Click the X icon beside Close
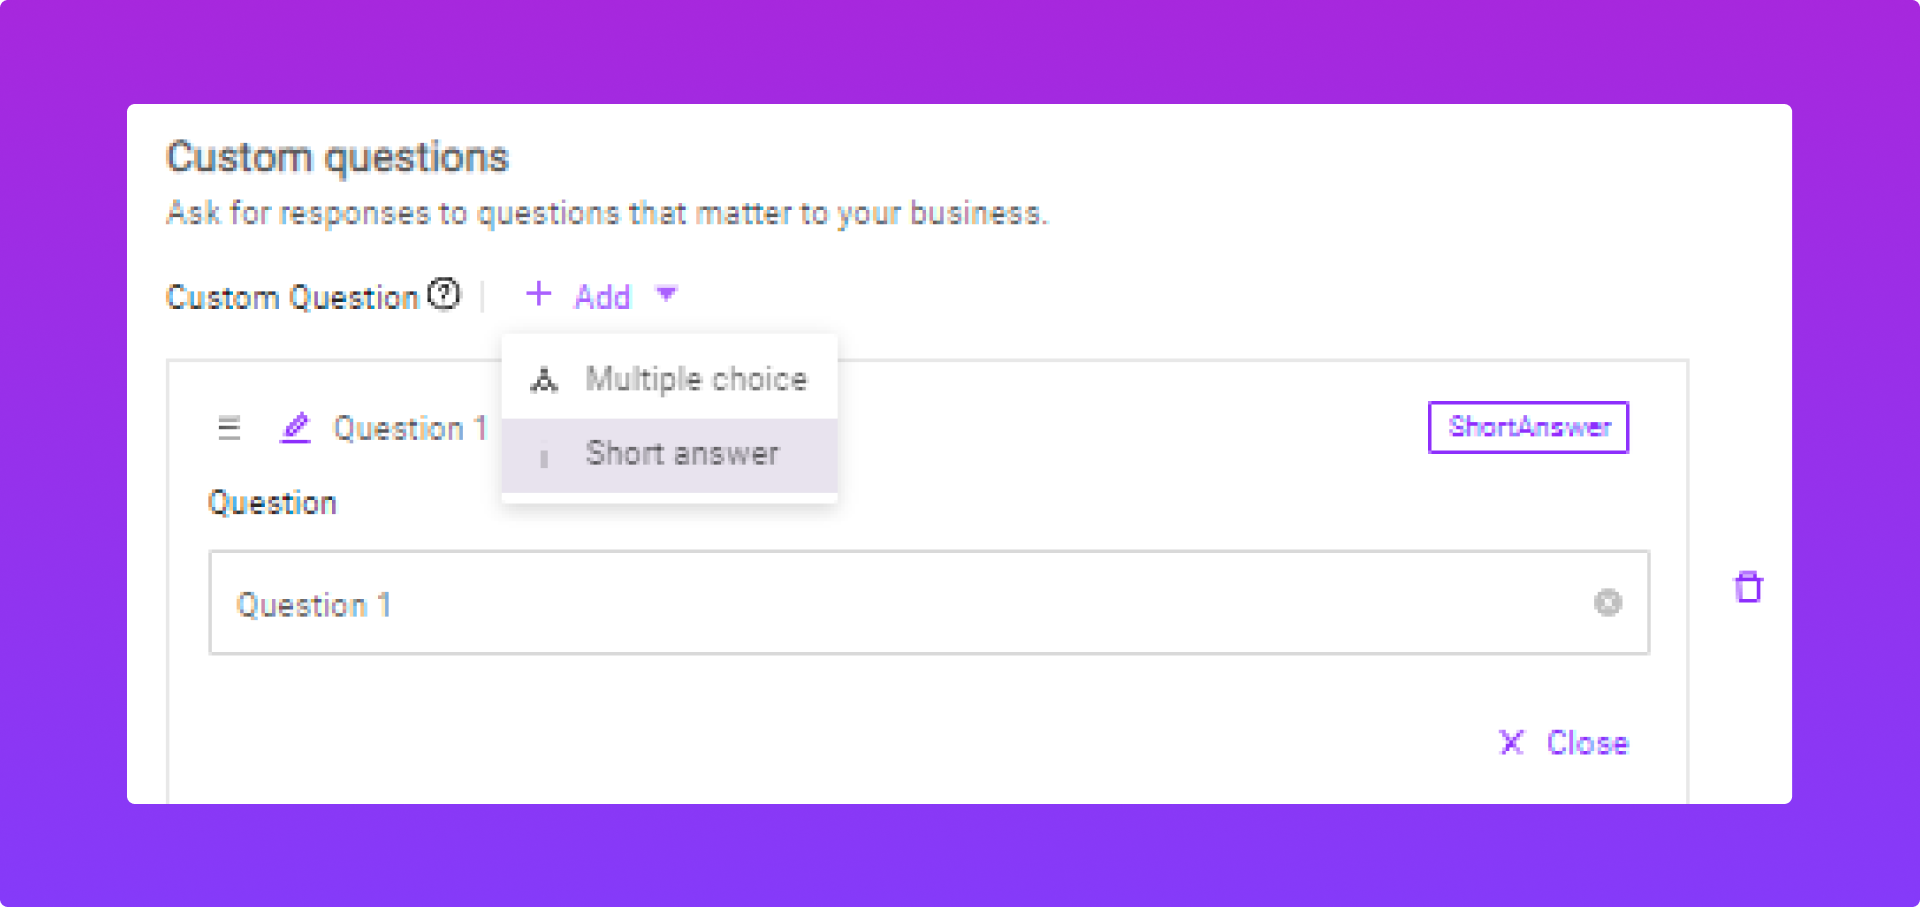1920x907 pixels. point(1511,742)
